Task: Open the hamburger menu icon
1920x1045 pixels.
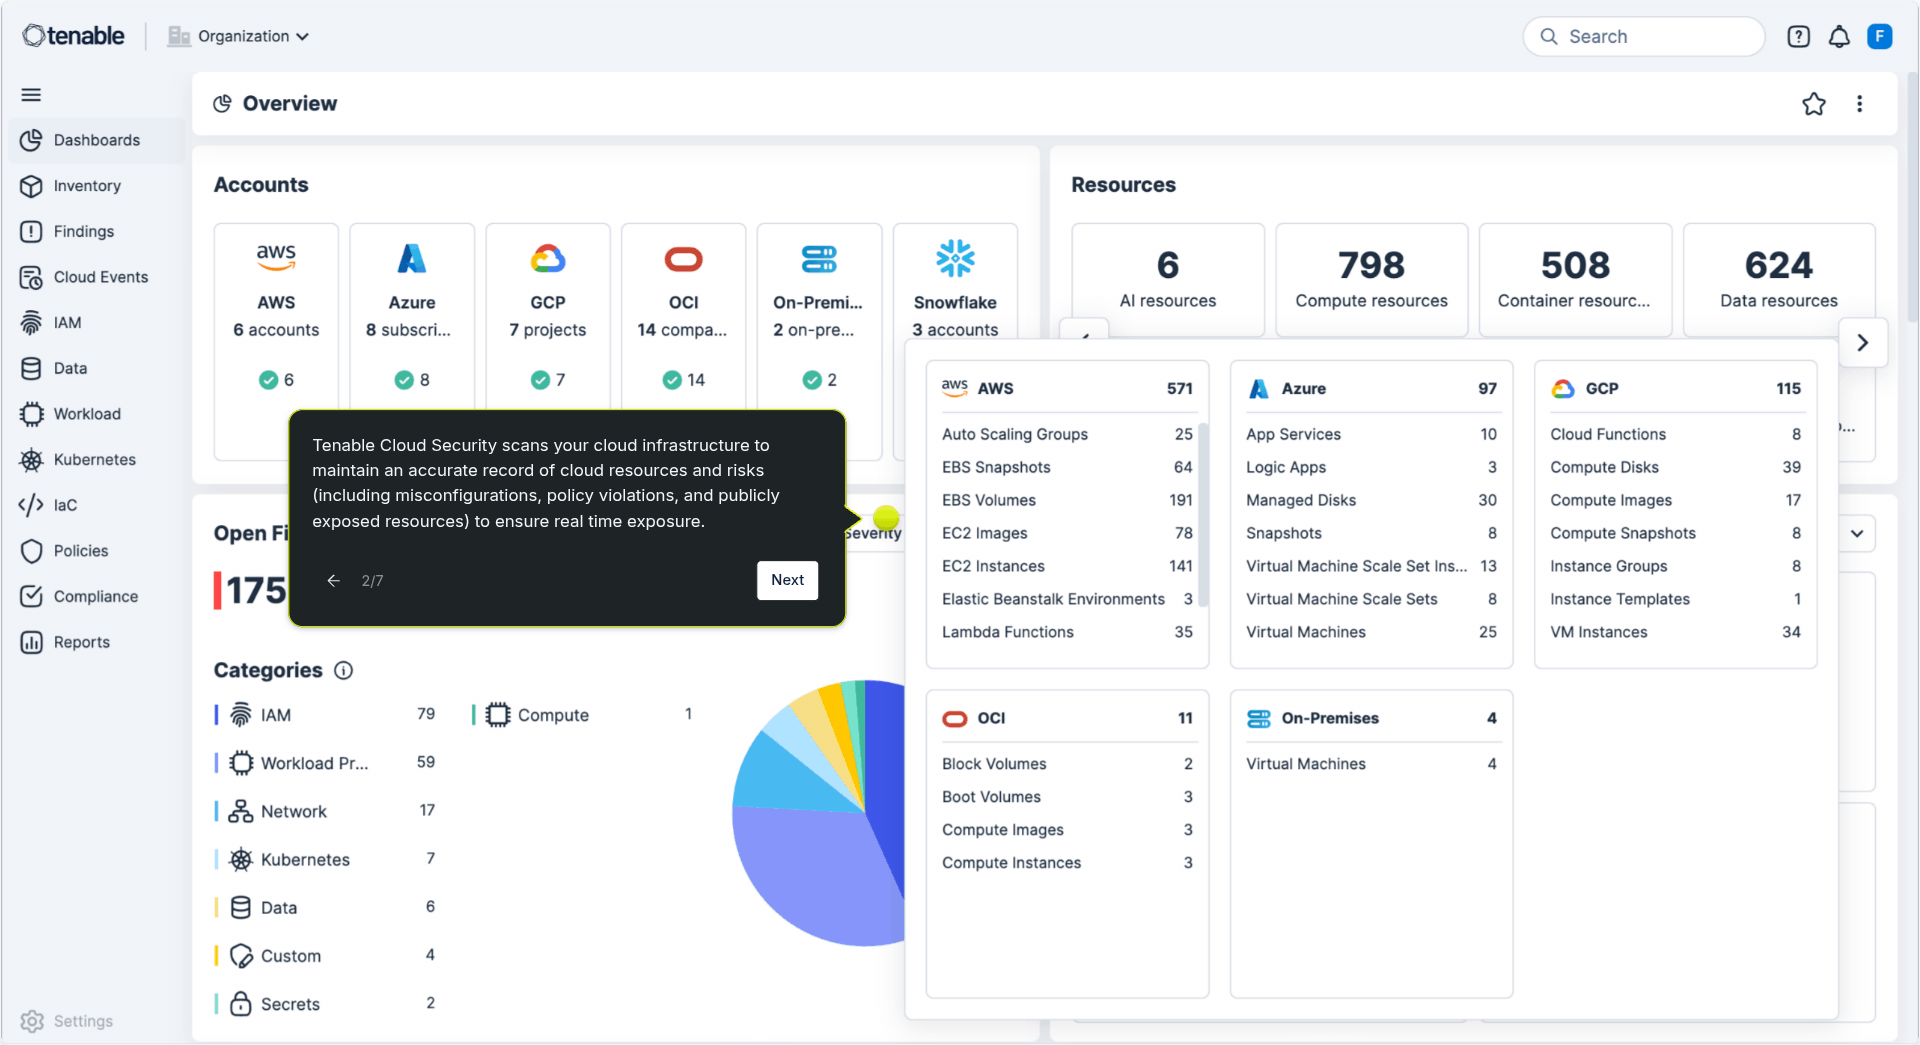Action: (31, 95)
